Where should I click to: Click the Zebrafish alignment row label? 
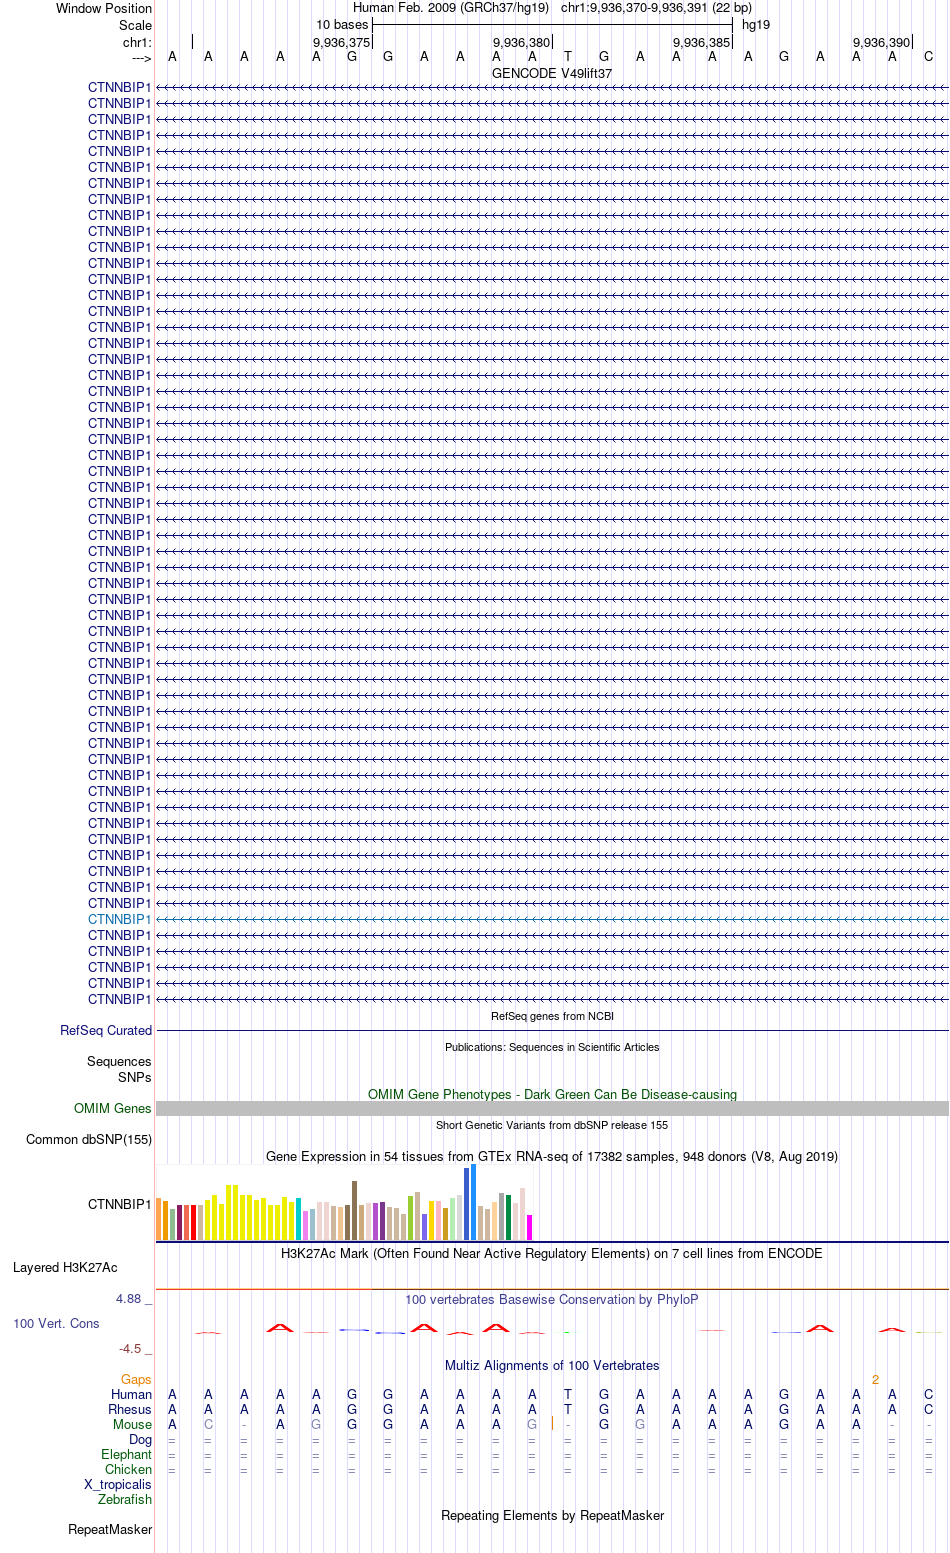click(x=125, y=1499)
